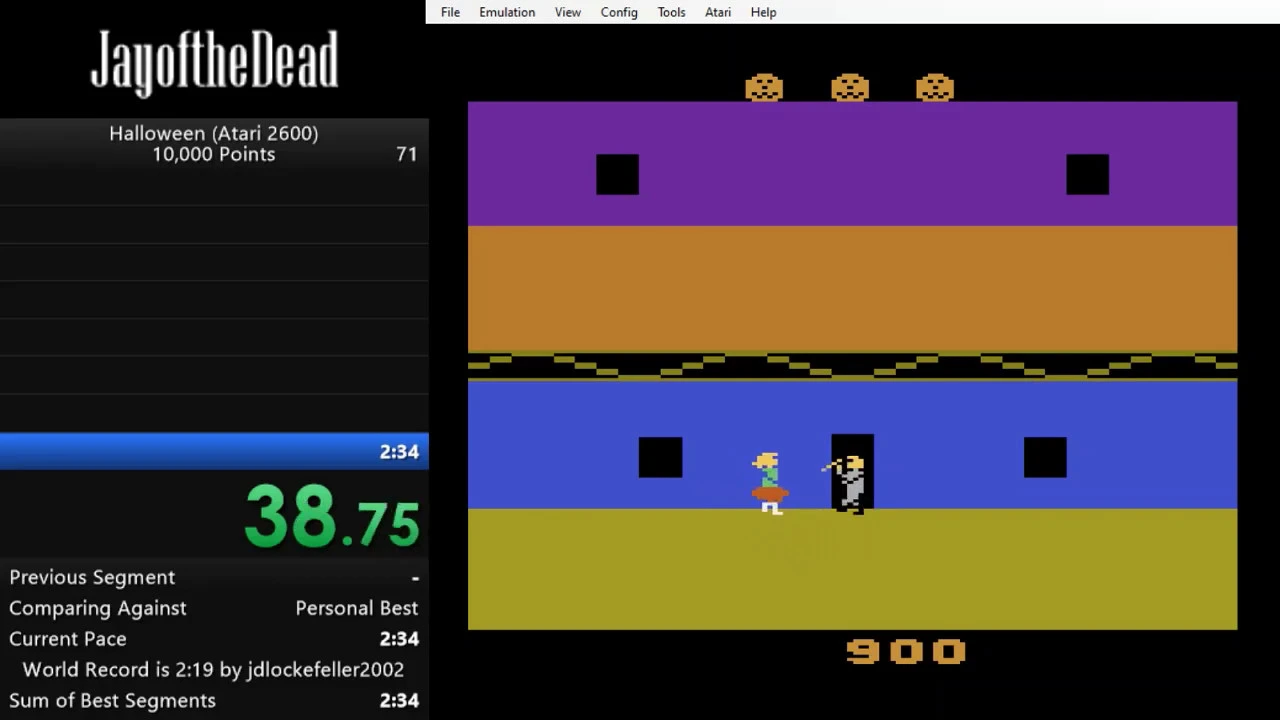Click the 900 score display

[x=906, y=652]
